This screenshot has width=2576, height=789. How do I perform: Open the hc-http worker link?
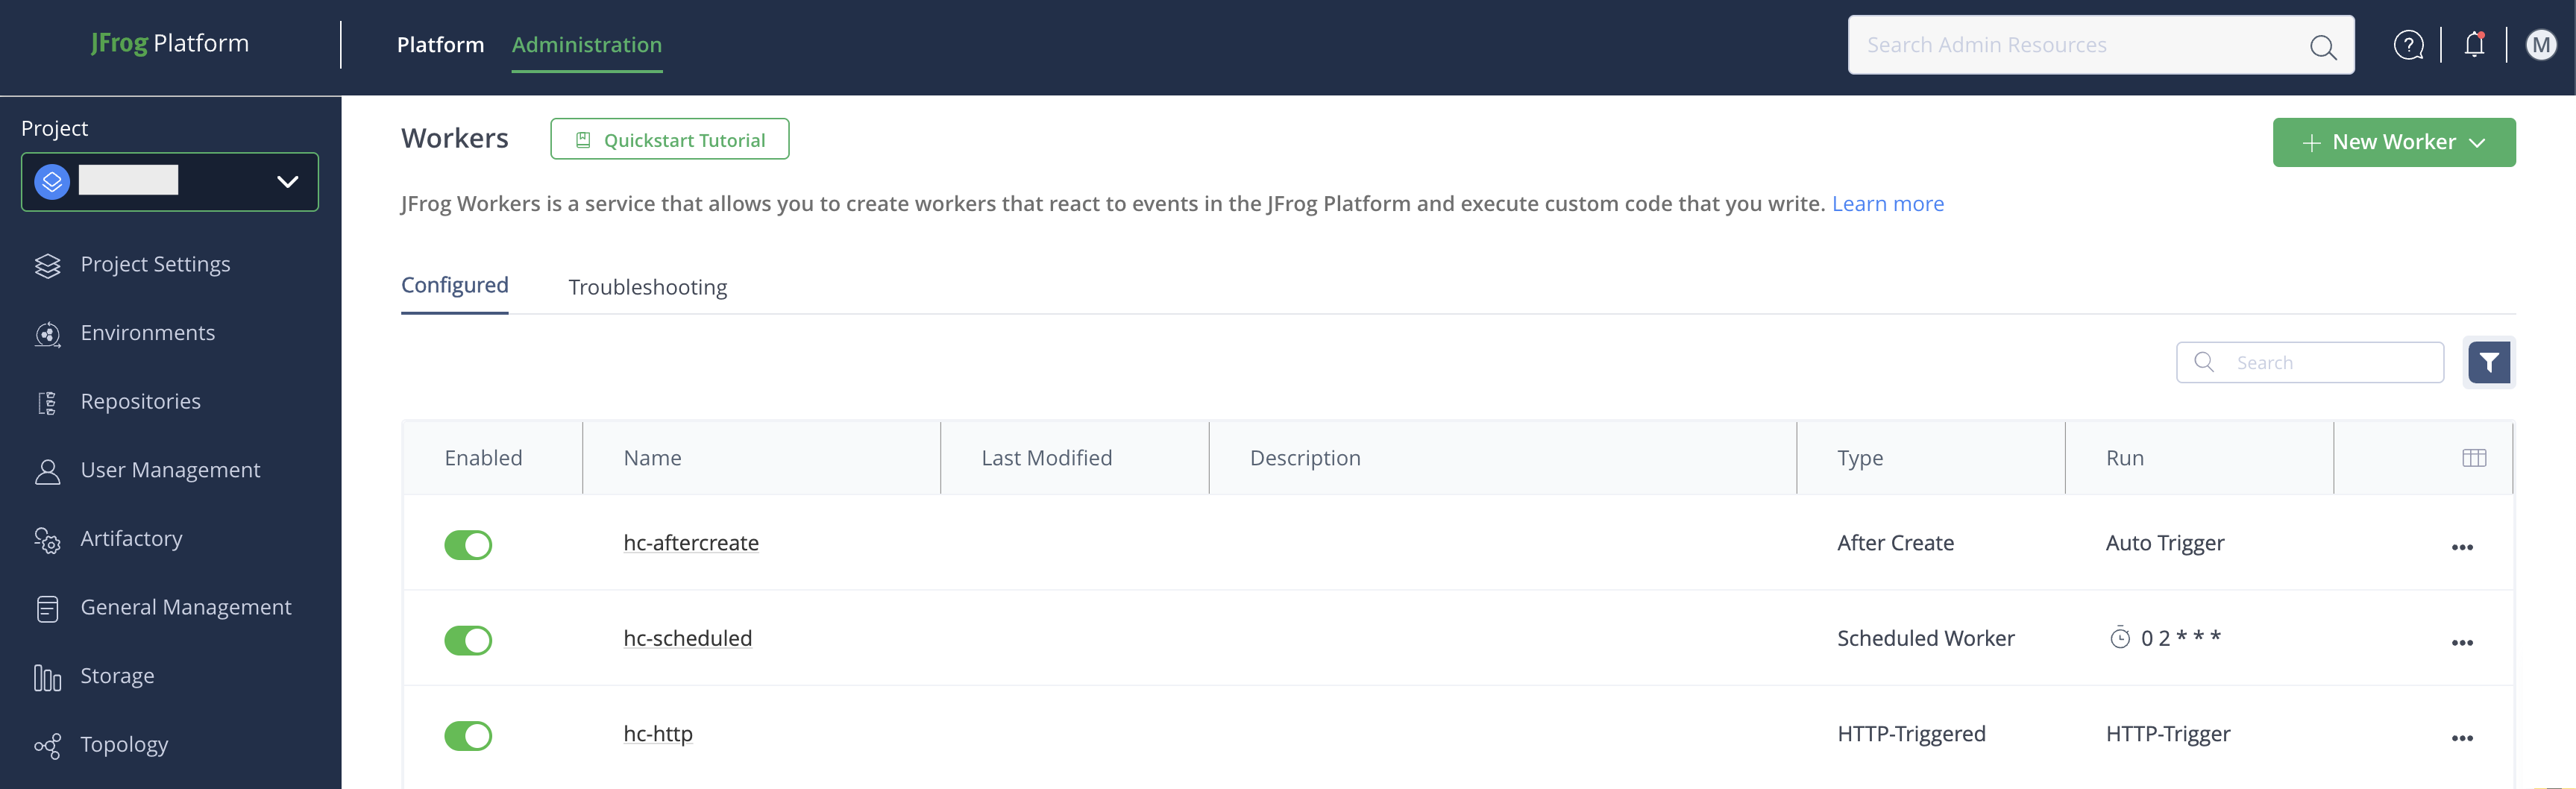657,733
